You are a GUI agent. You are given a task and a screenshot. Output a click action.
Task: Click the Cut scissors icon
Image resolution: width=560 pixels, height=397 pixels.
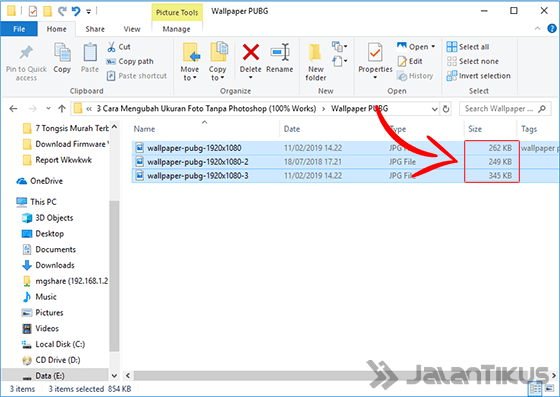111,47
